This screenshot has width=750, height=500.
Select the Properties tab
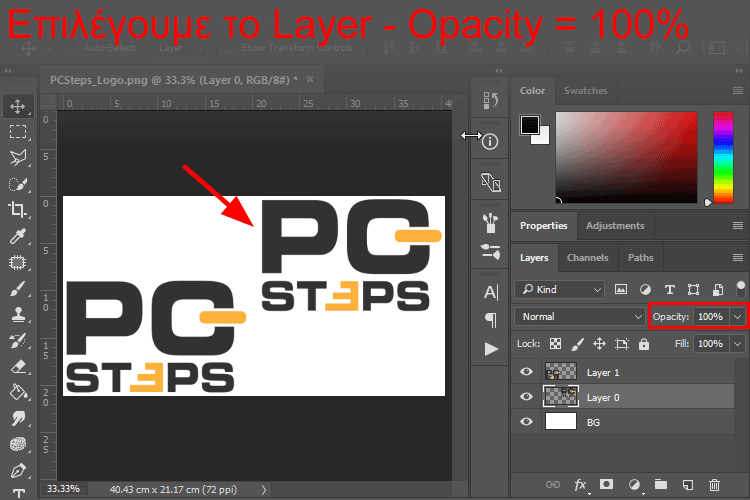tap(543, 225)
